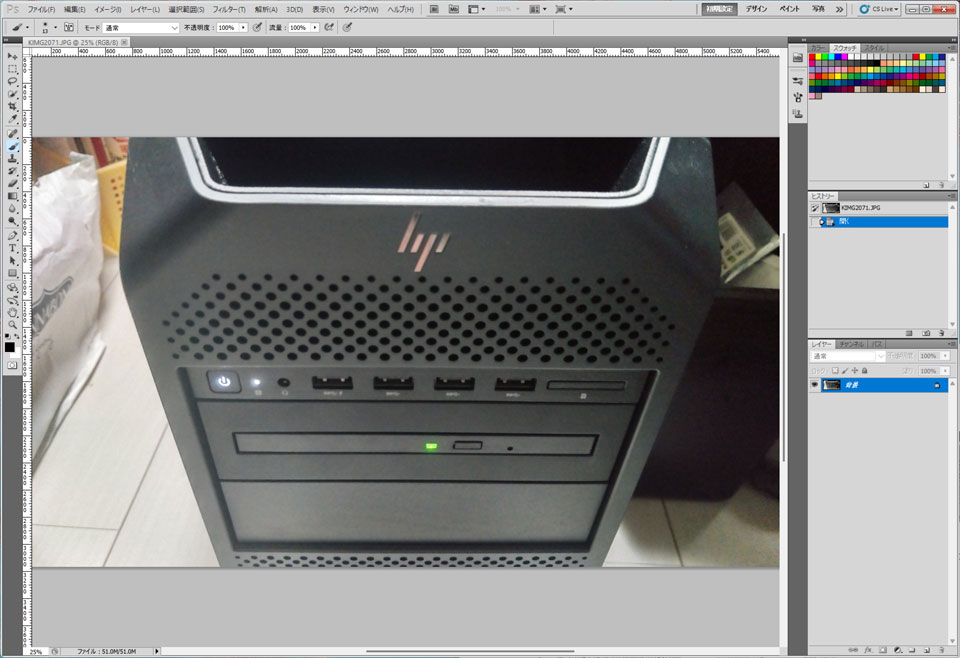Select the ペイント workspace

point(789,9)
